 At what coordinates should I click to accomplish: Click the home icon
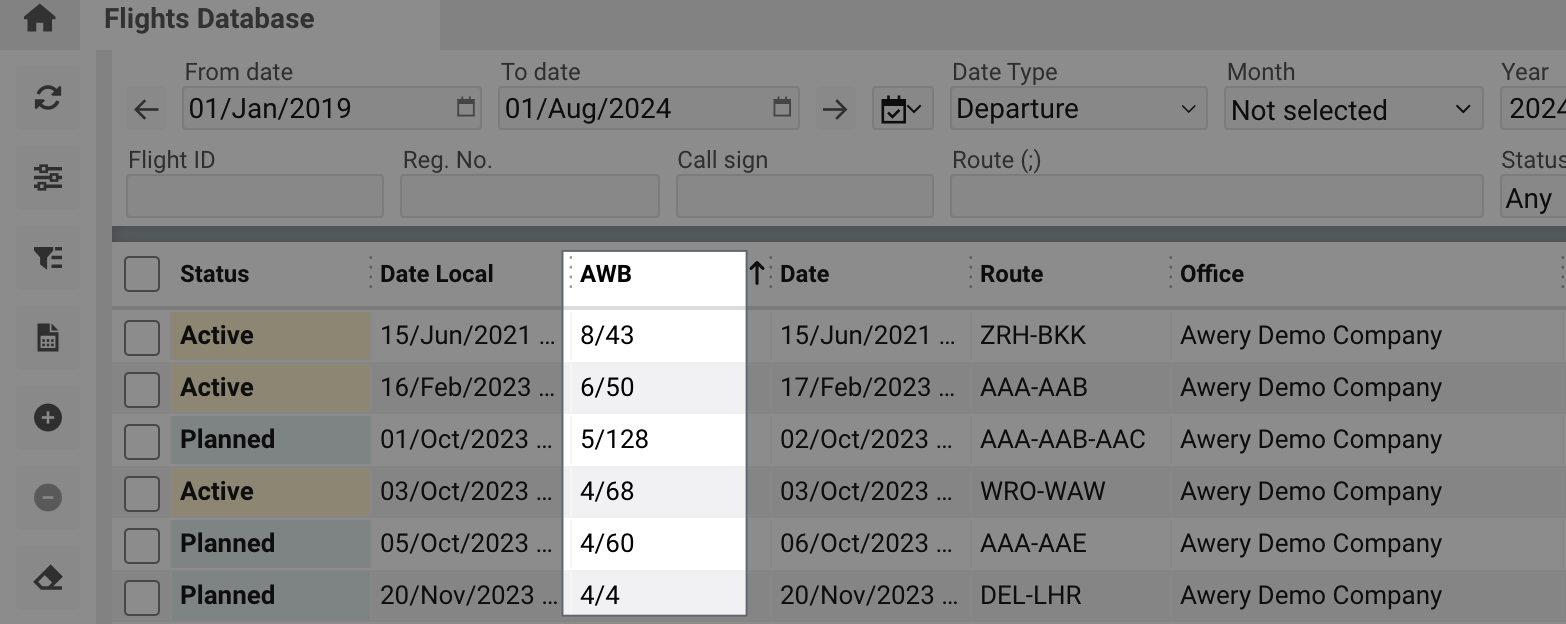click(39, 19)
